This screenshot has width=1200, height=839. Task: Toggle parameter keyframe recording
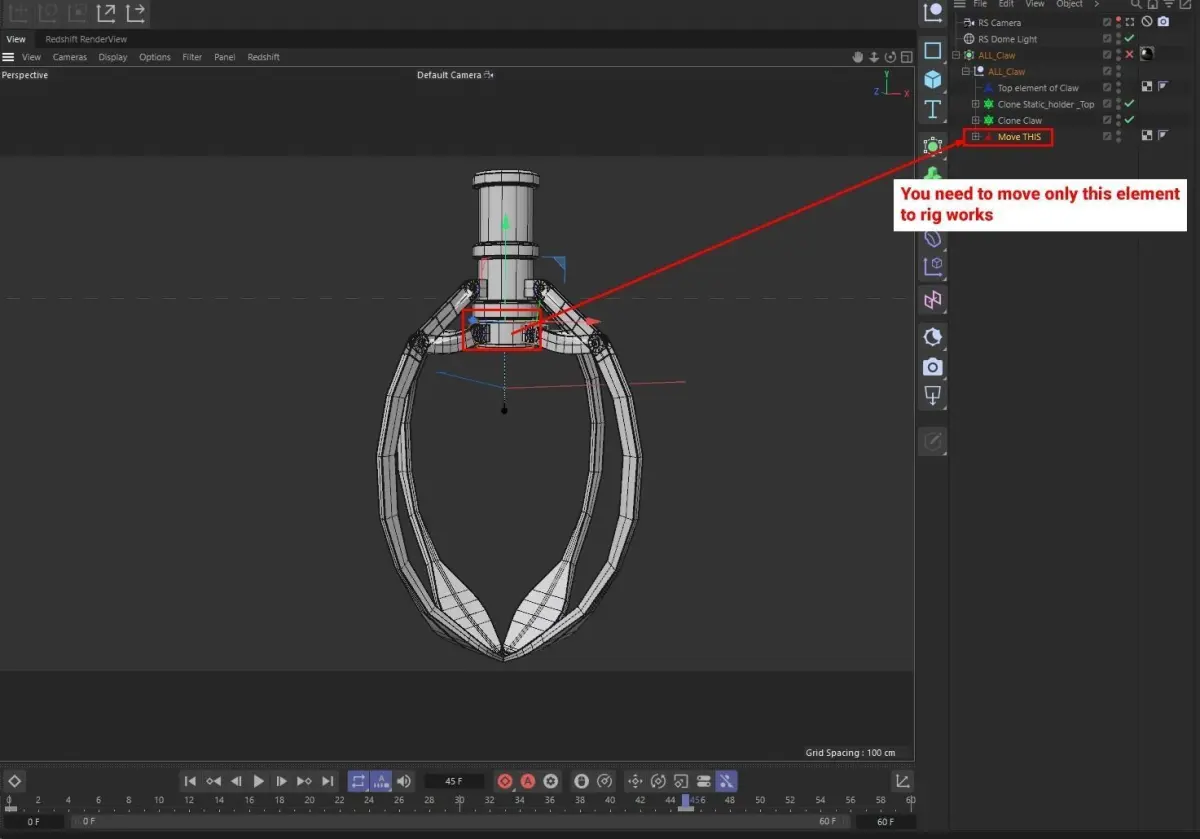click(703, 781)
